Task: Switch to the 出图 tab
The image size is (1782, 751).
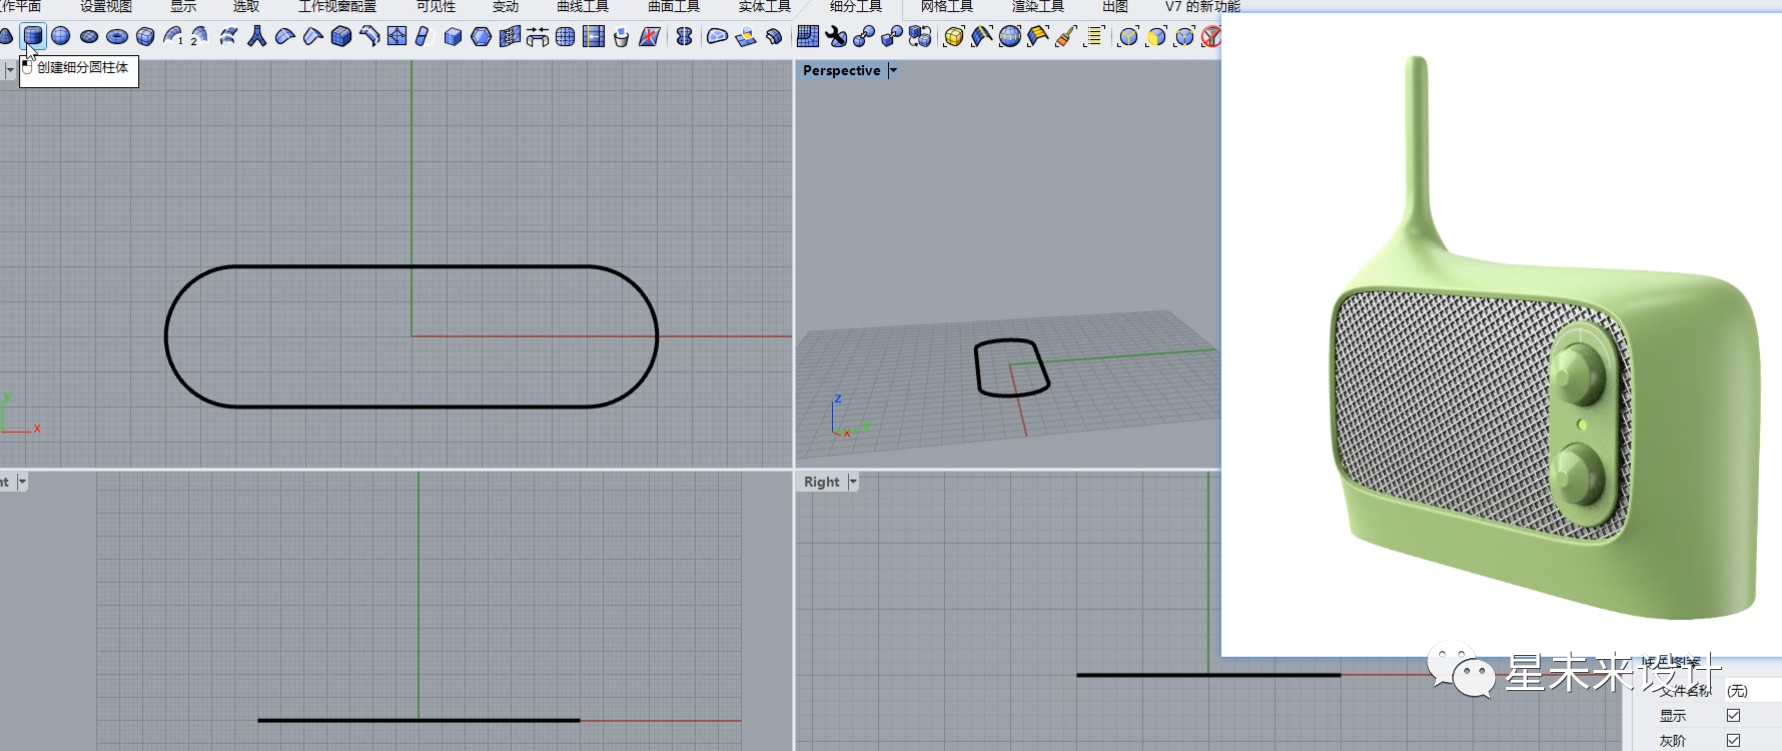Action: pyautogui.click(x=1115, y=7)
